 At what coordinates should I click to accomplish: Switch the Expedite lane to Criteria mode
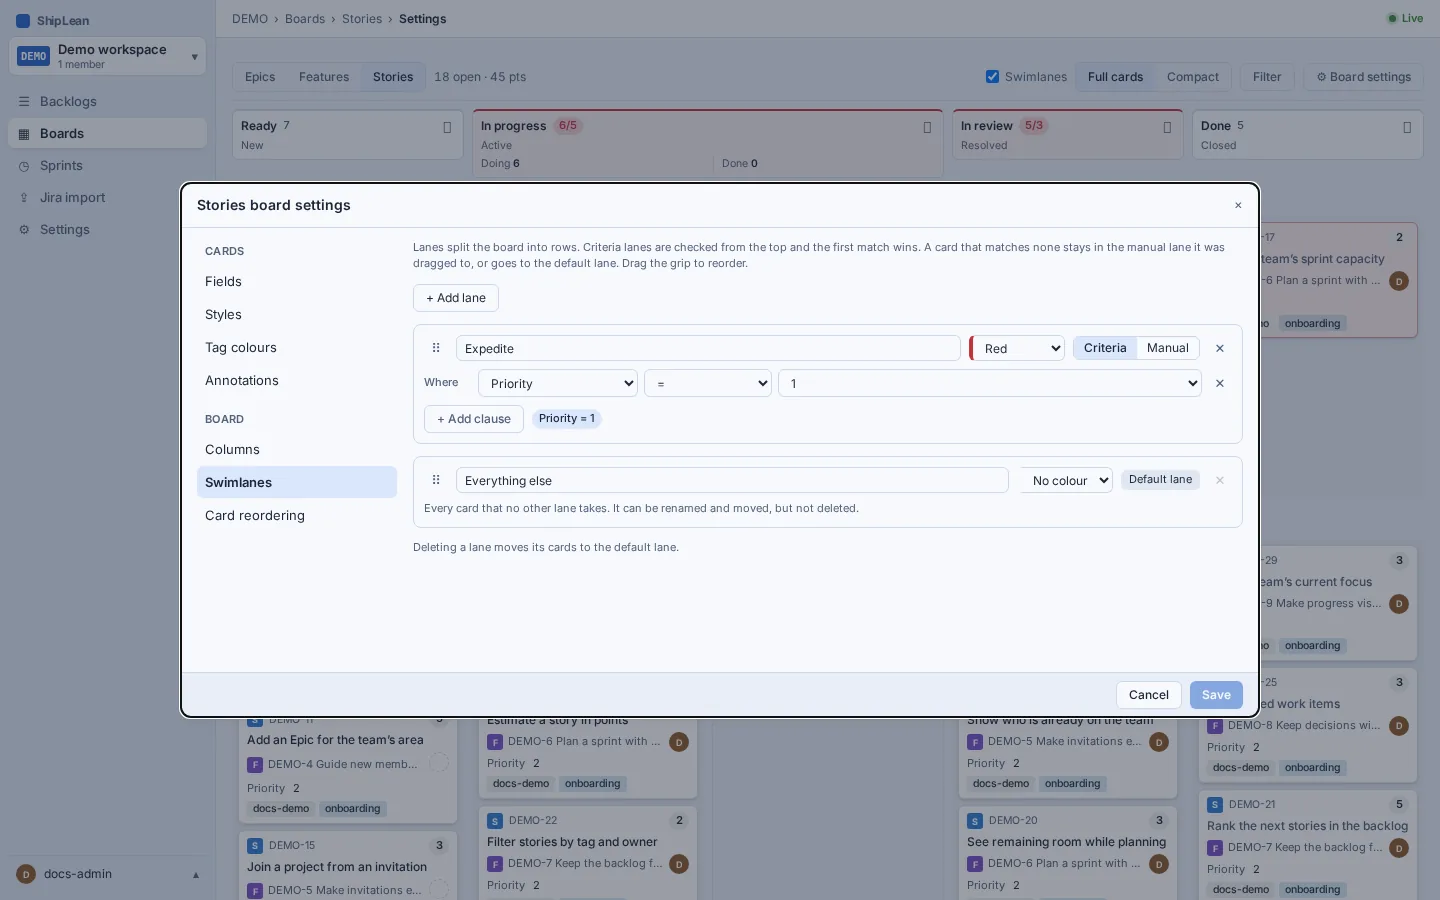1105,348
